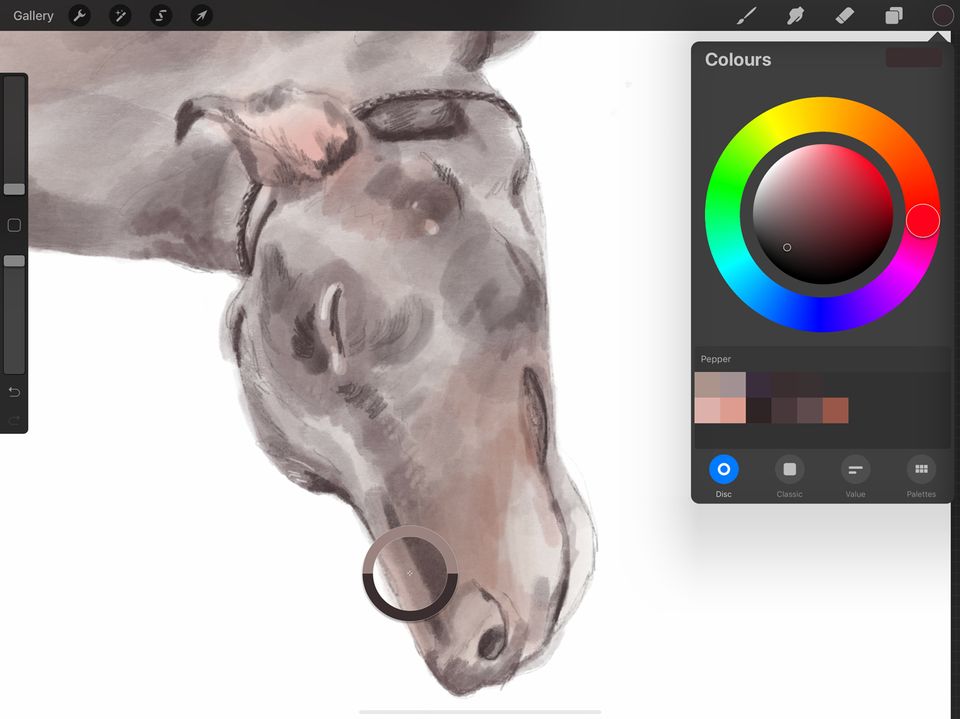Open the Layers panel

(893, 15)
